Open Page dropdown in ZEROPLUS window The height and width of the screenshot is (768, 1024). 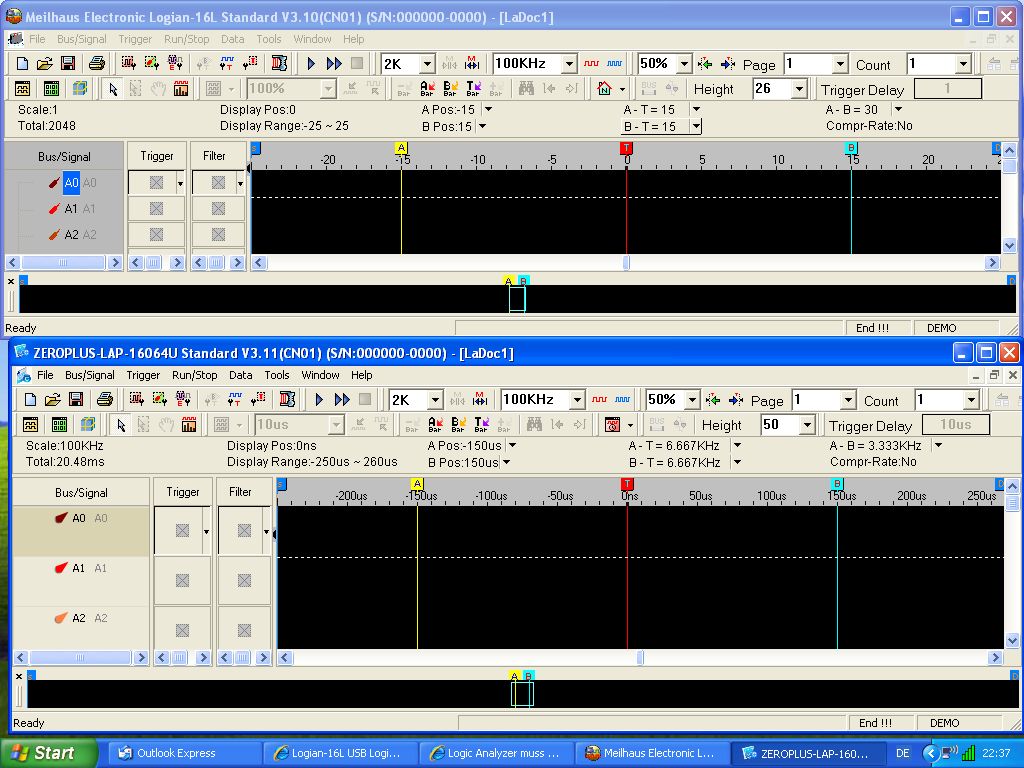pos(848,400)
